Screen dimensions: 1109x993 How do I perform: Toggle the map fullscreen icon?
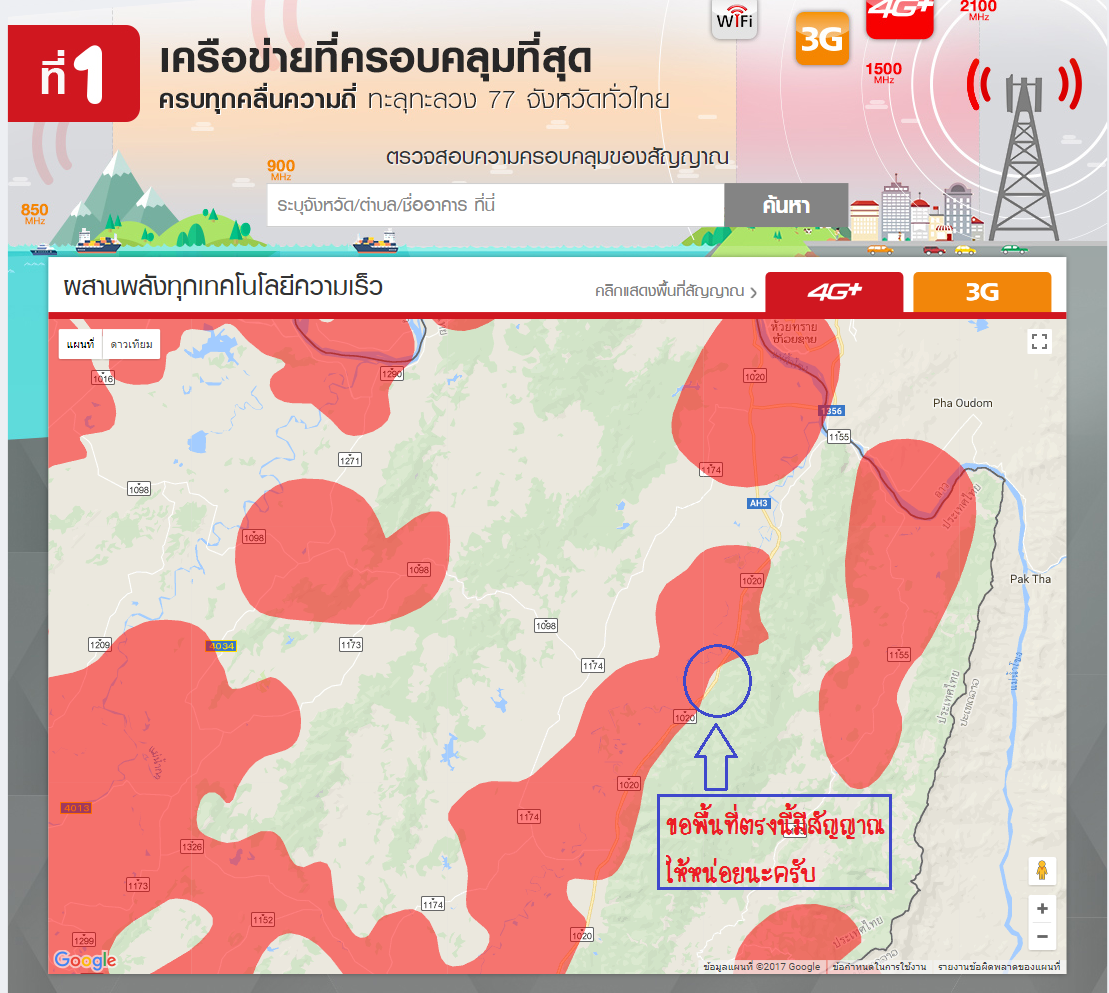tap(1039, 342)
